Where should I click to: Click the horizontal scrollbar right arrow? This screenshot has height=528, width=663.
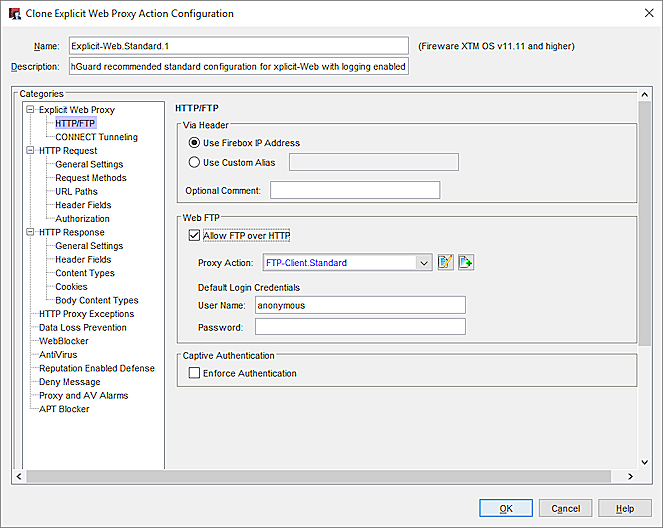tap(630, 476)
